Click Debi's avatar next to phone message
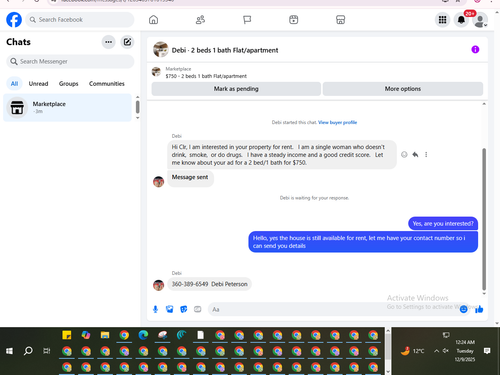The image size is (500, 375). pyautogui.click(x=158, y=285)
